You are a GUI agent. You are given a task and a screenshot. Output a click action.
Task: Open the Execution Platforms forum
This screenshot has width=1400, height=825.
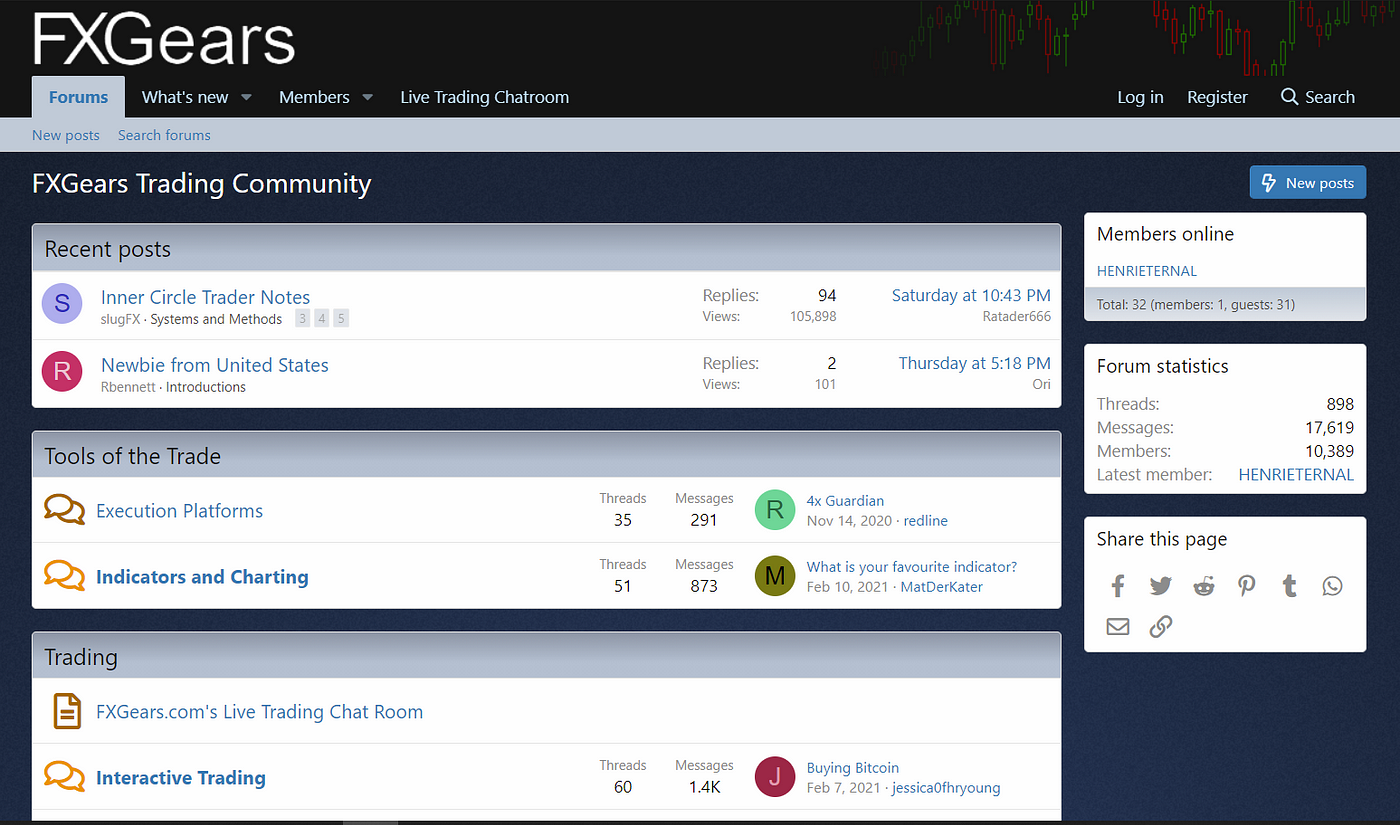179,511
